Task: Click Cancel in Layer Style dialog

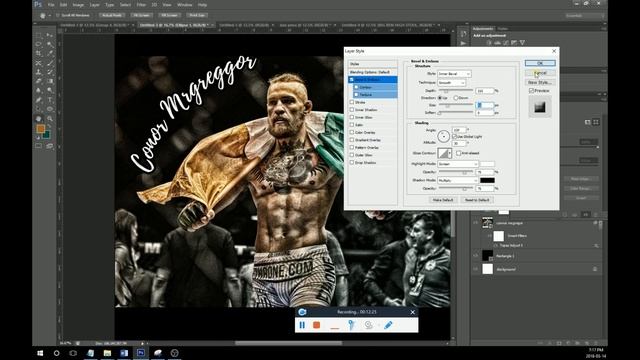Action: [540, 73]
